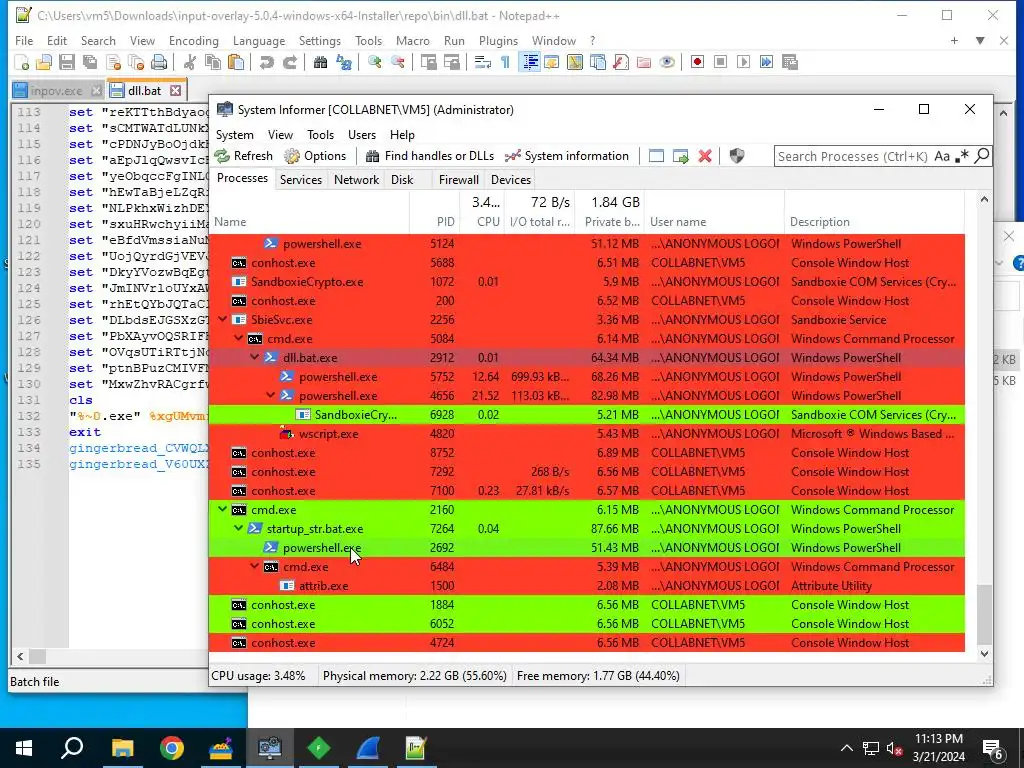Select the SandboxieCrypto.exe PID 1072 row
Image resolution: width=1024 pixels, height=768 pixels.
tap(586, 281)
